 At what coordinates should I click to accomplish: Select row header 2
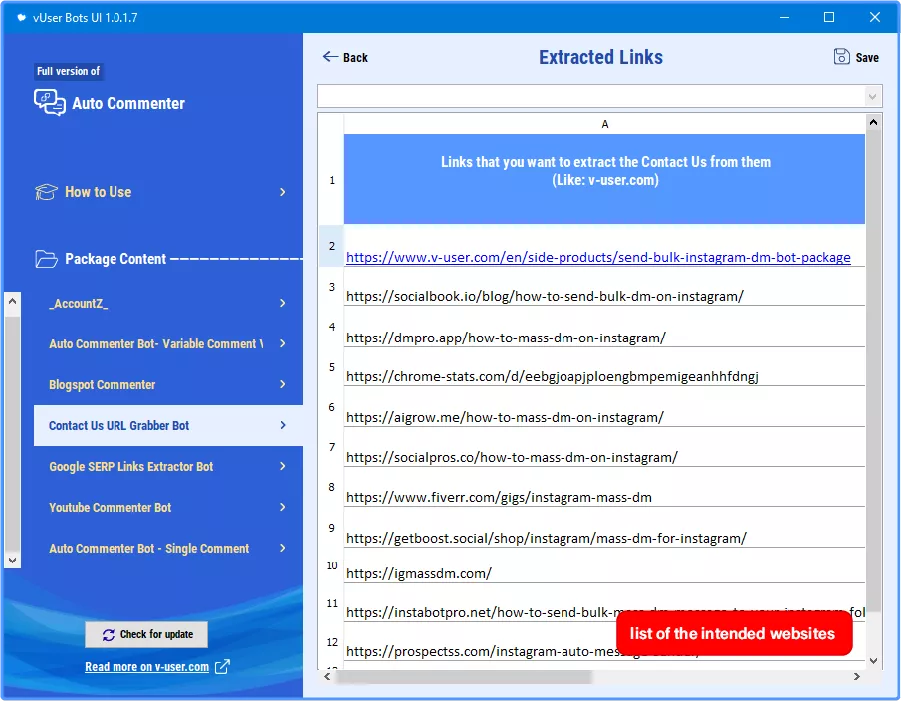332,246
